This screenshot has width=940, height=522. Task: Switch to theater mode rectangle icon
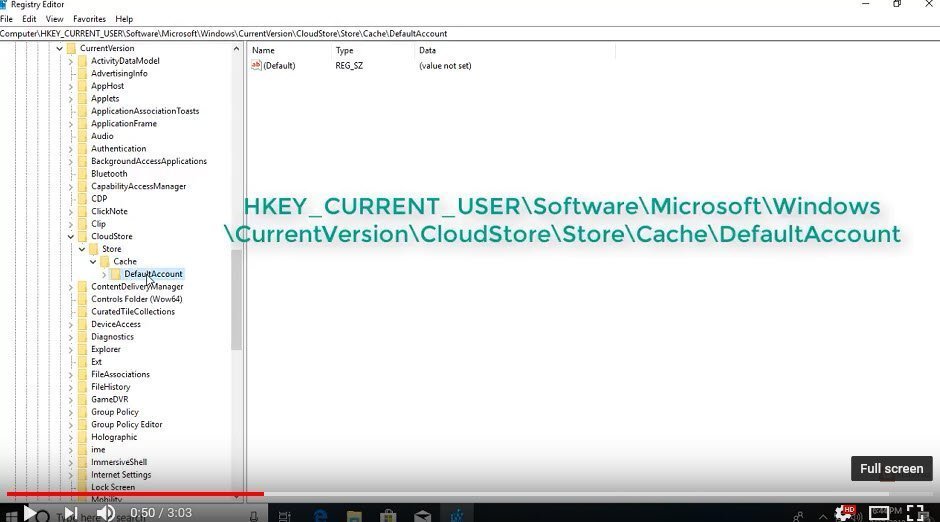click(879, 513)
